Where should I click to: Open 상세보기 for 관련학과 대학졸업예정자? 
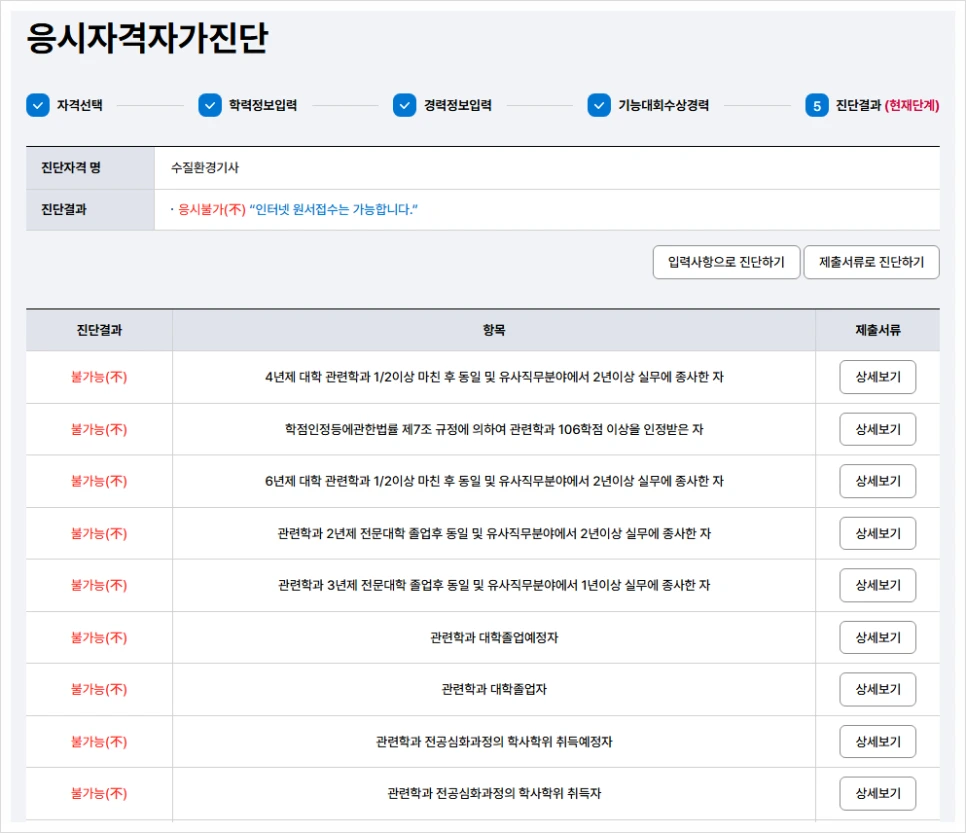point(877,637)
